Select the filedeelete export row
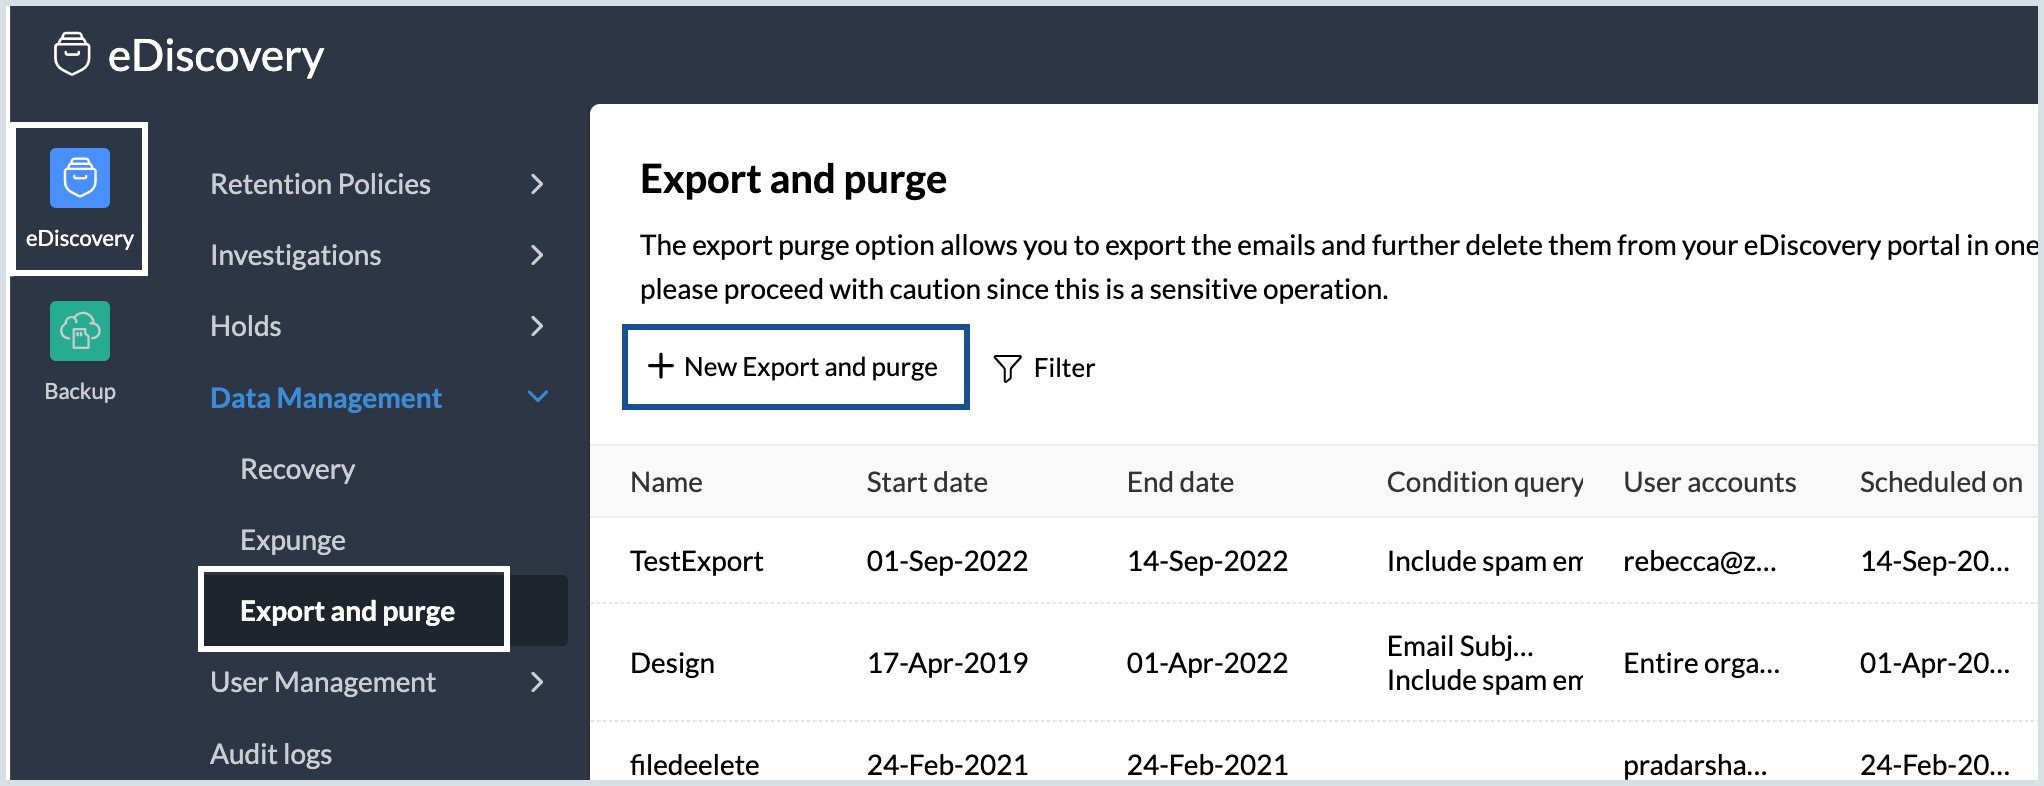The image size is (2044, 786). click(694, 765)
